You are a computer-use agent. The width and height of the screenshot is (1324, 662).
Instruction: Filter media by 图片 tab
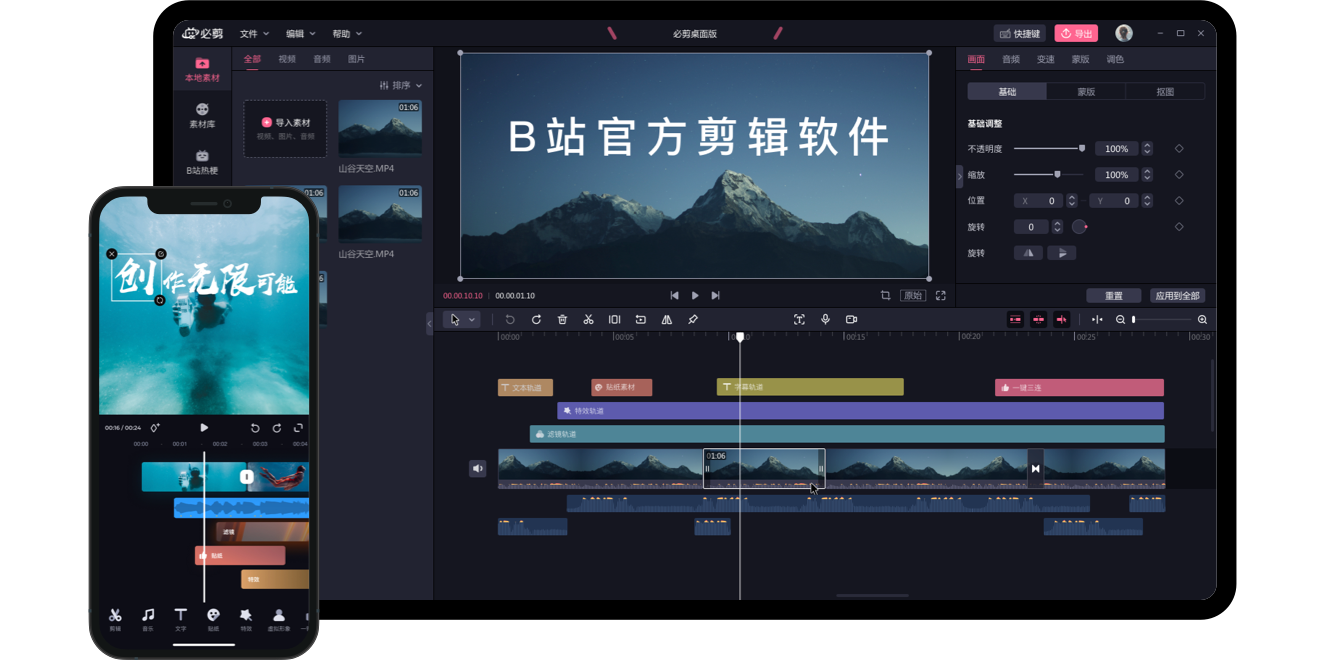pos(356,59)
